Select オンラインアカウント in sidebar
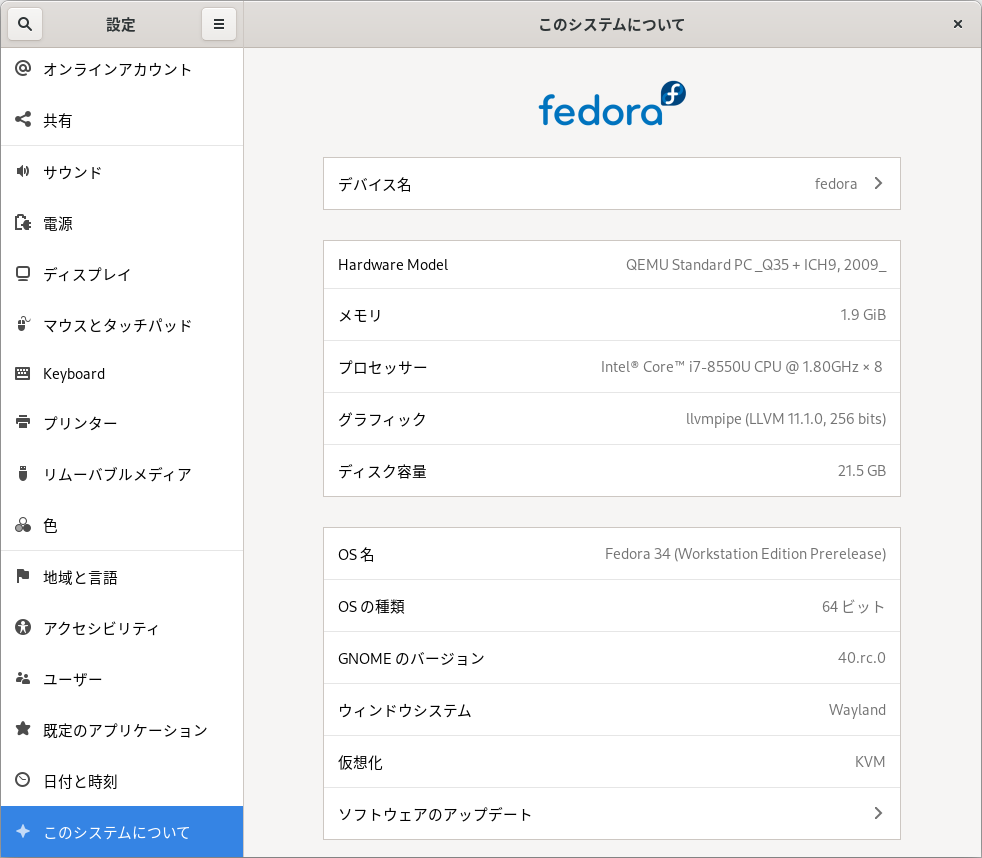 (x=122, y=69)
